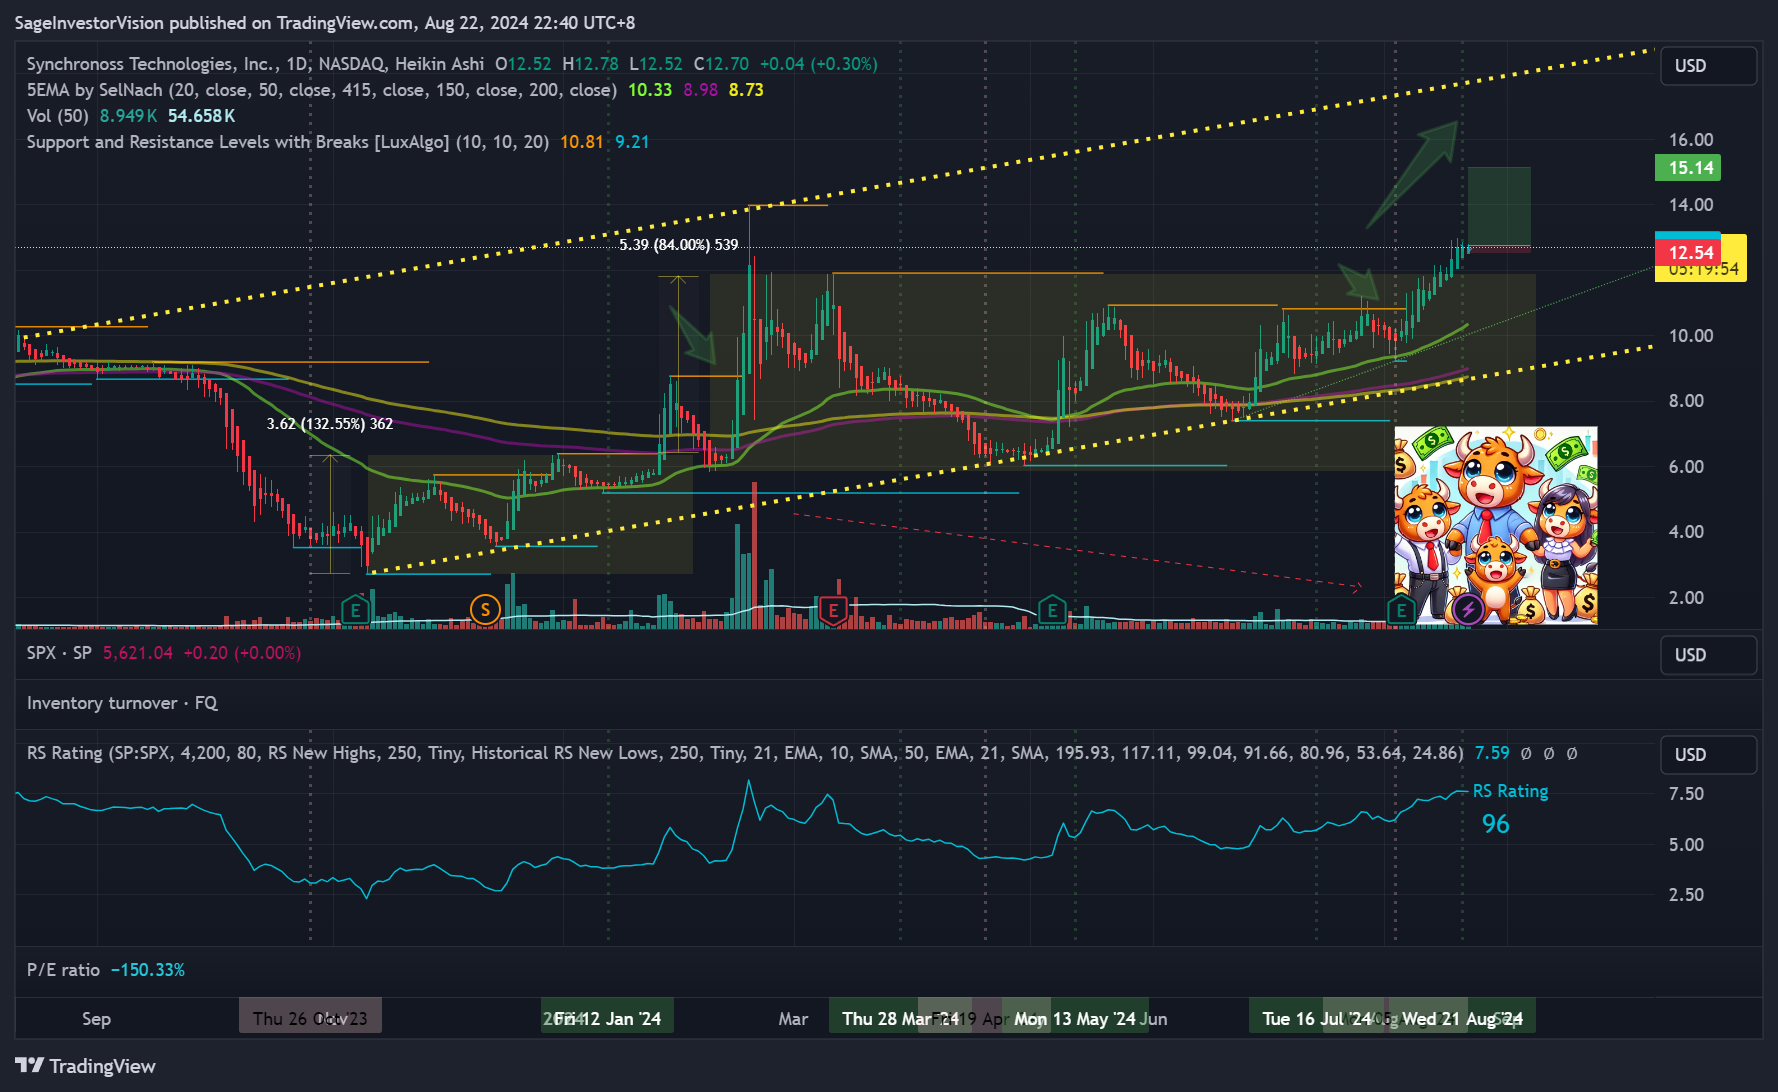Click the 'Thu 26 Oct '23' date label

tap(310, 1018)
